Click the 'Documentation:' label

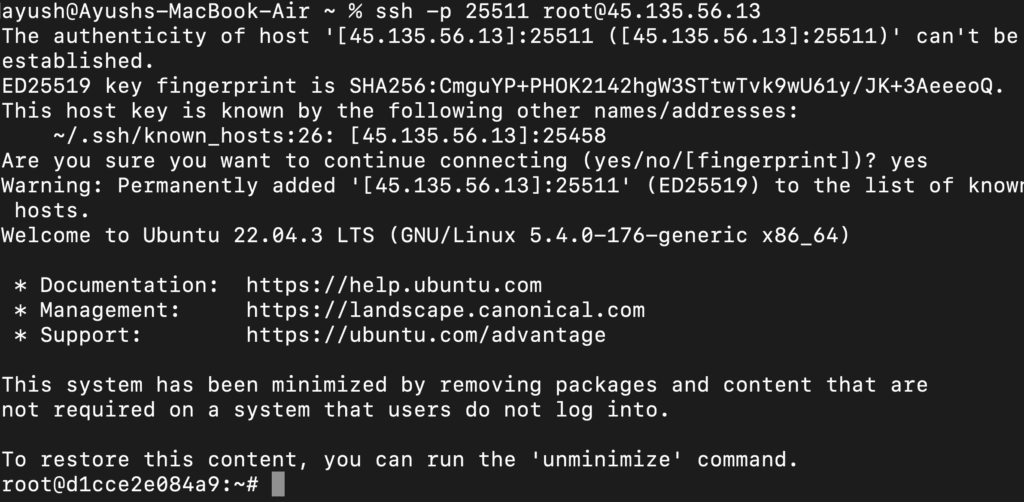pos(129,286)
